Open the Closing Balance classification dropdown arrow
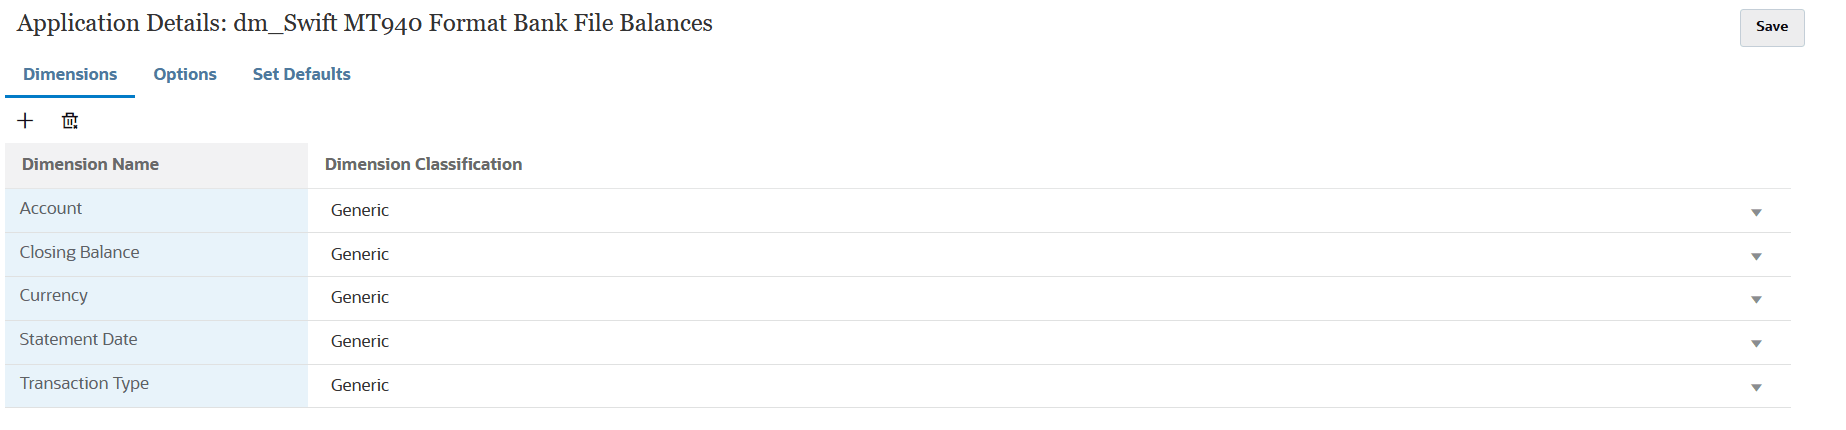 [1756, 256]
